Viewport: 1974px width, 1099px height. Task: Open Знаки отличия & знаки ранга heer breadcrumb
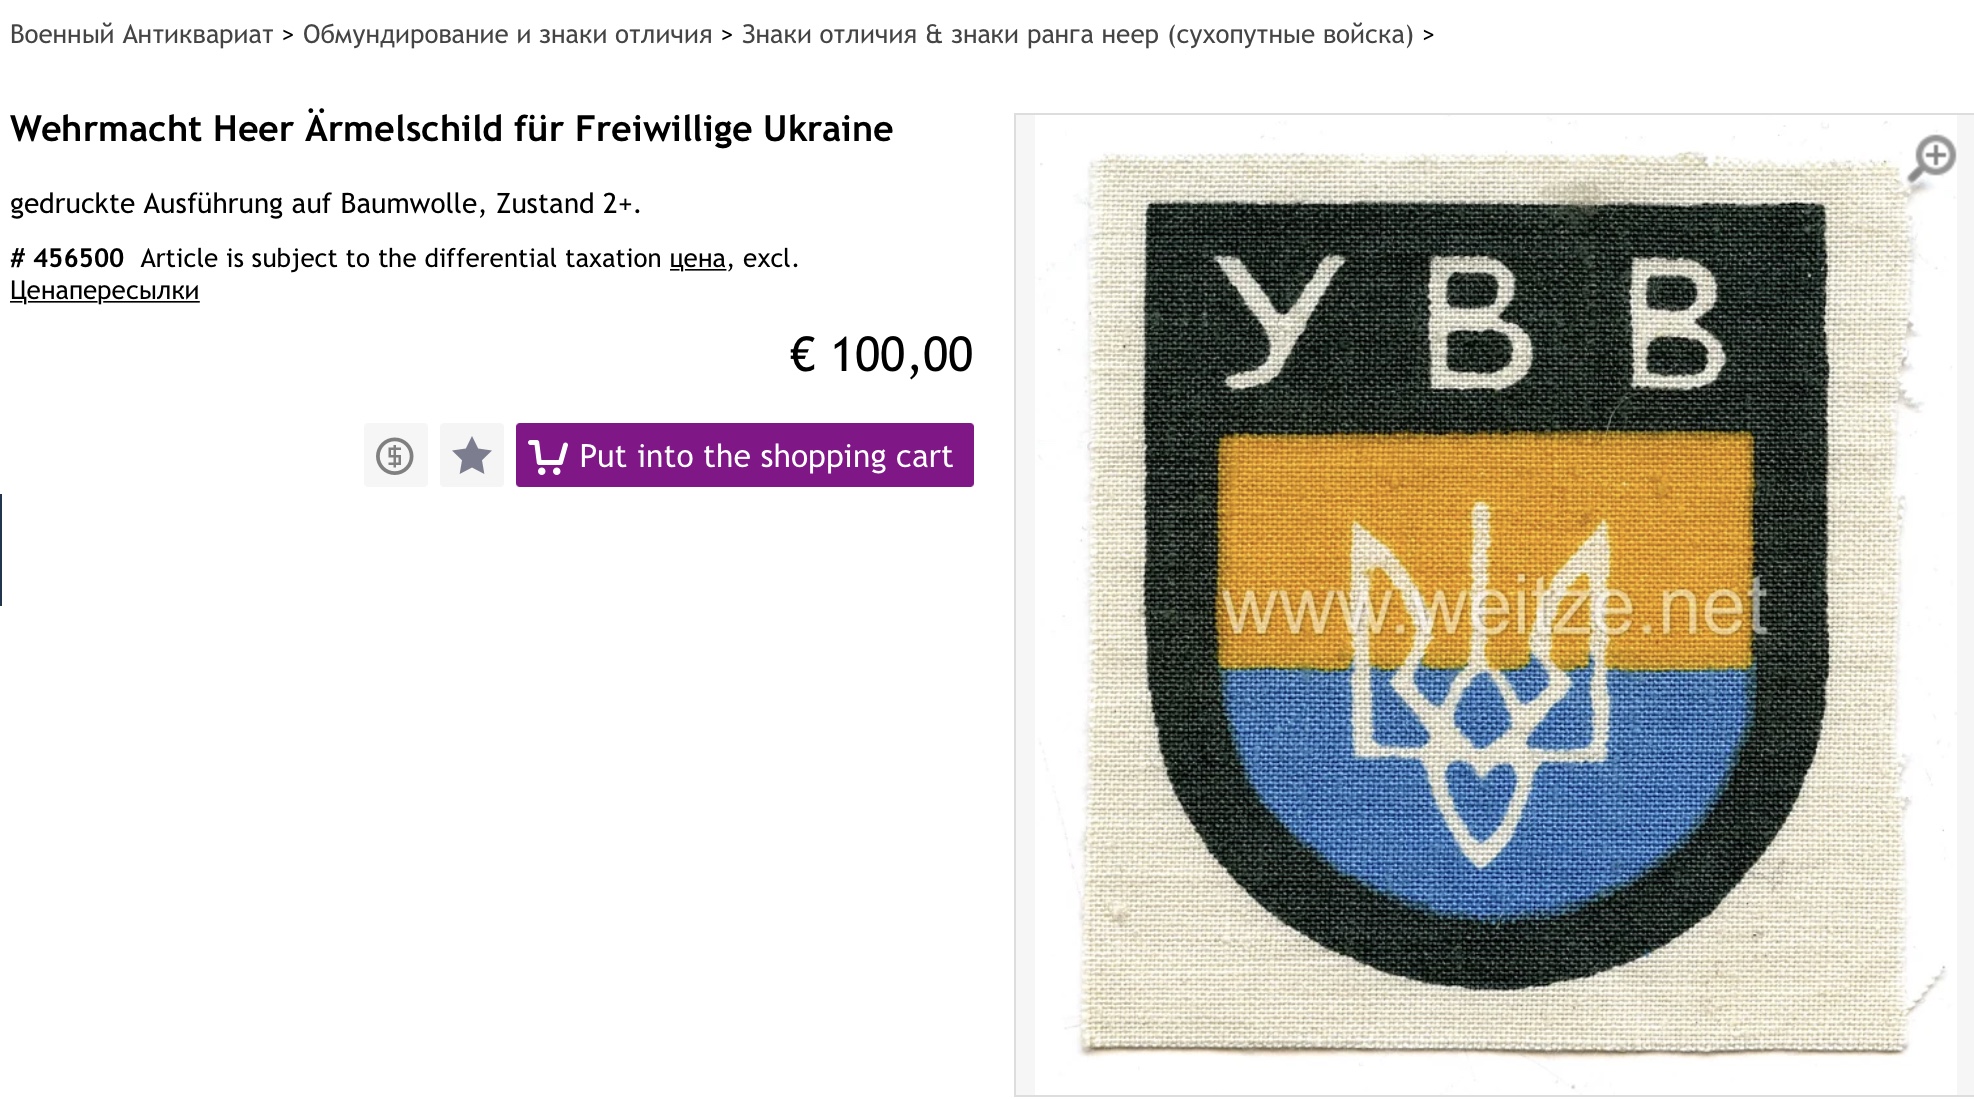coord(1078,35)
